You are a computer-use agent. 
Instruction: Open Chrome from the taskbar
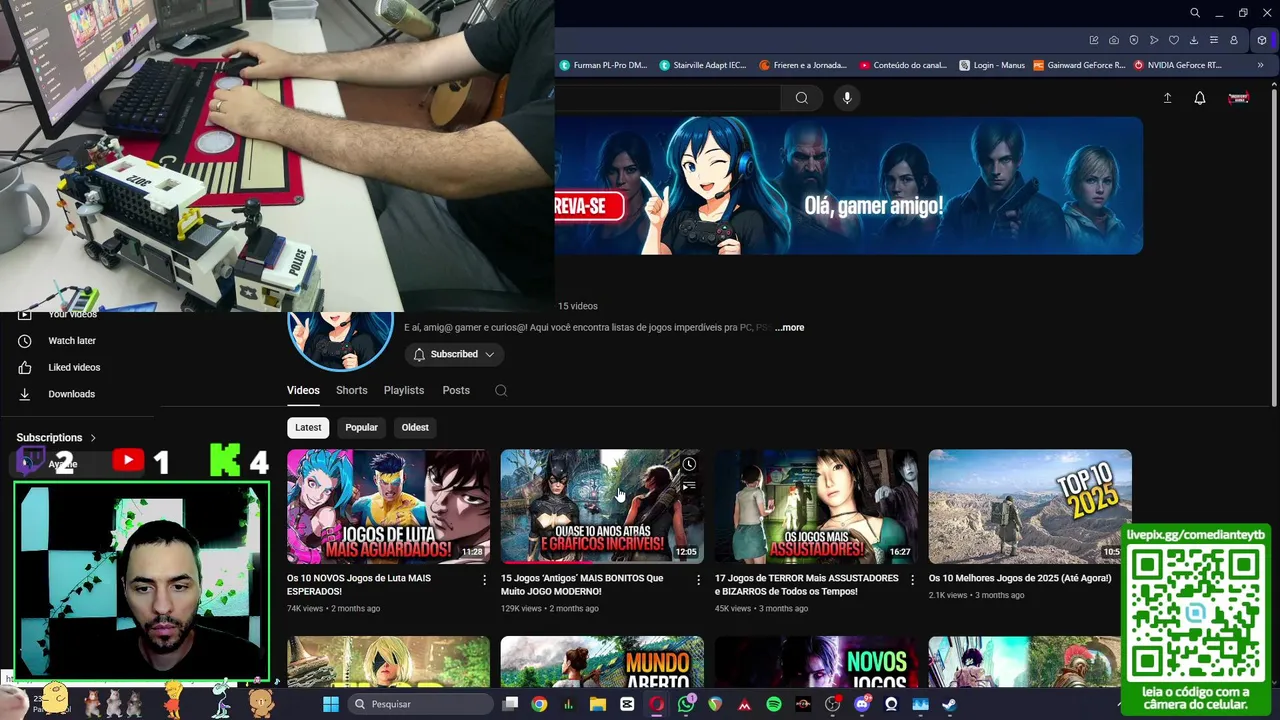click(539, 704)
